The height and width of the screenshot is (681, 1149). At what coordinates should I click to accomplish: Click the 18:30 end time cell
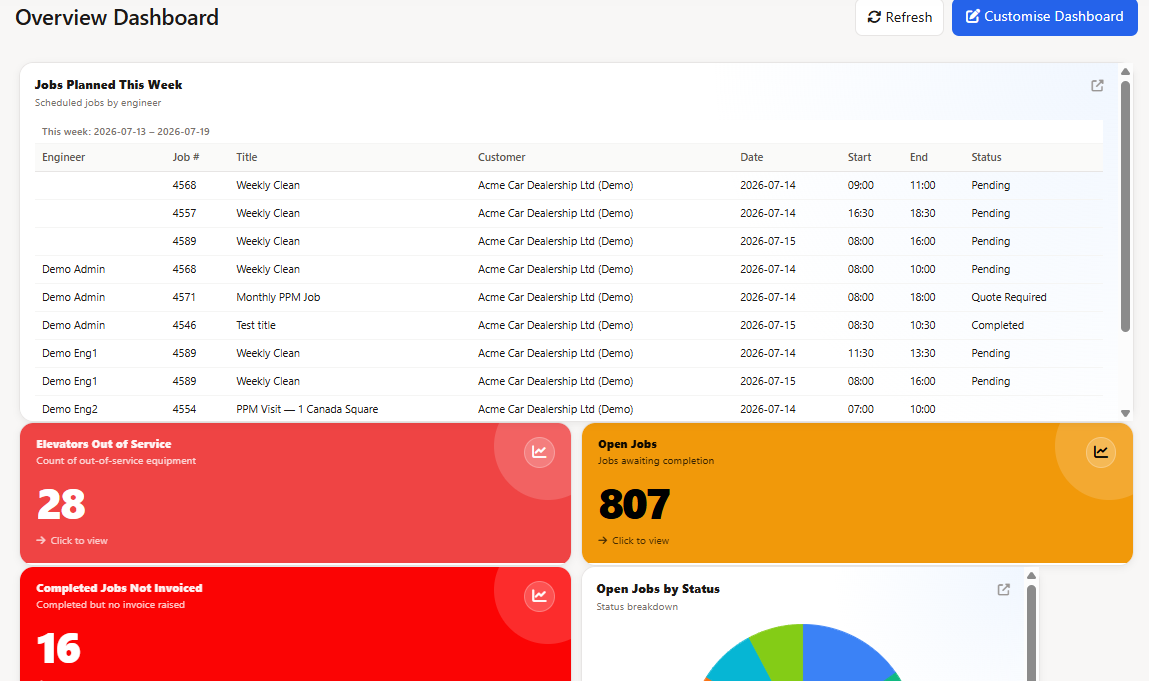click(923, 213)
